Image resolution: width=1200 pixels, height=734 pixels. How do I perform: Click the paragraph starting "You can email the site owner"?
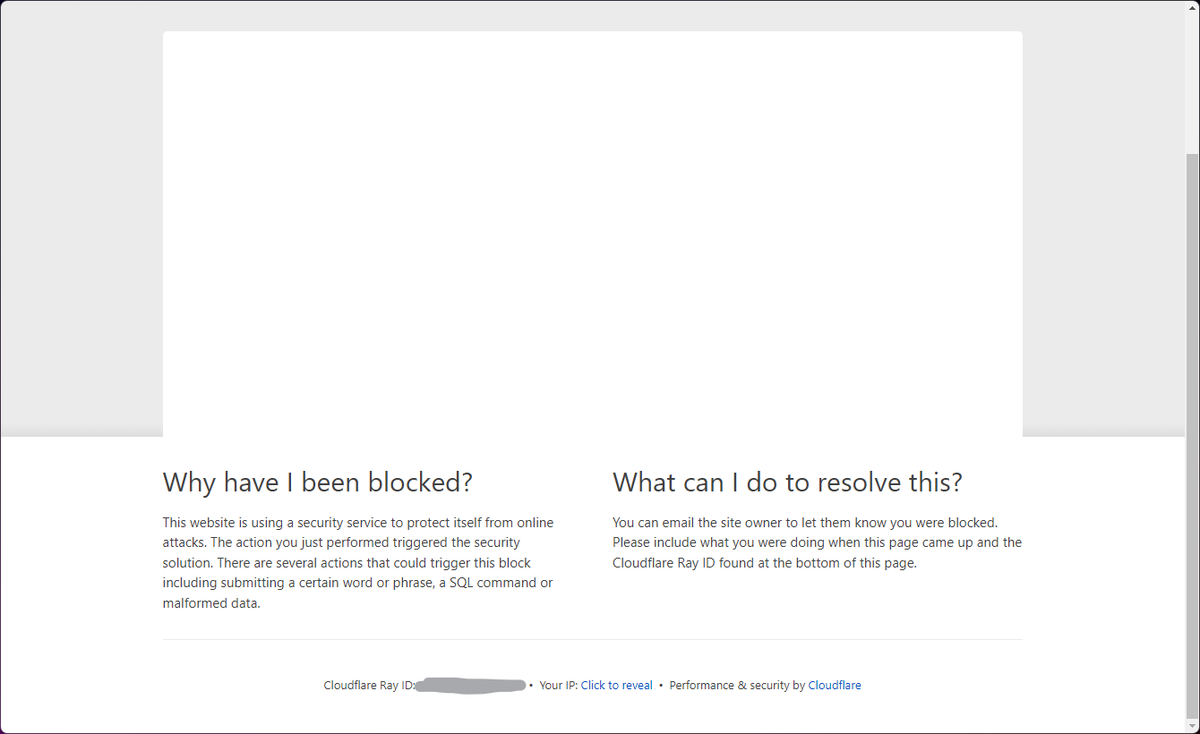point(817,543)
